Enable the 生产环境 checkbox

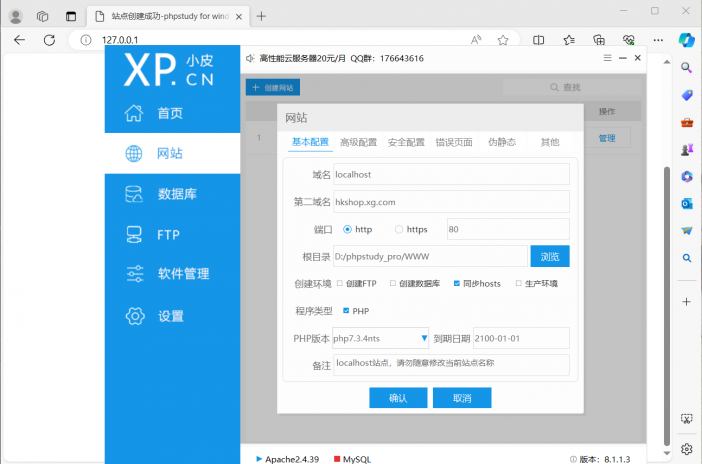518,283
